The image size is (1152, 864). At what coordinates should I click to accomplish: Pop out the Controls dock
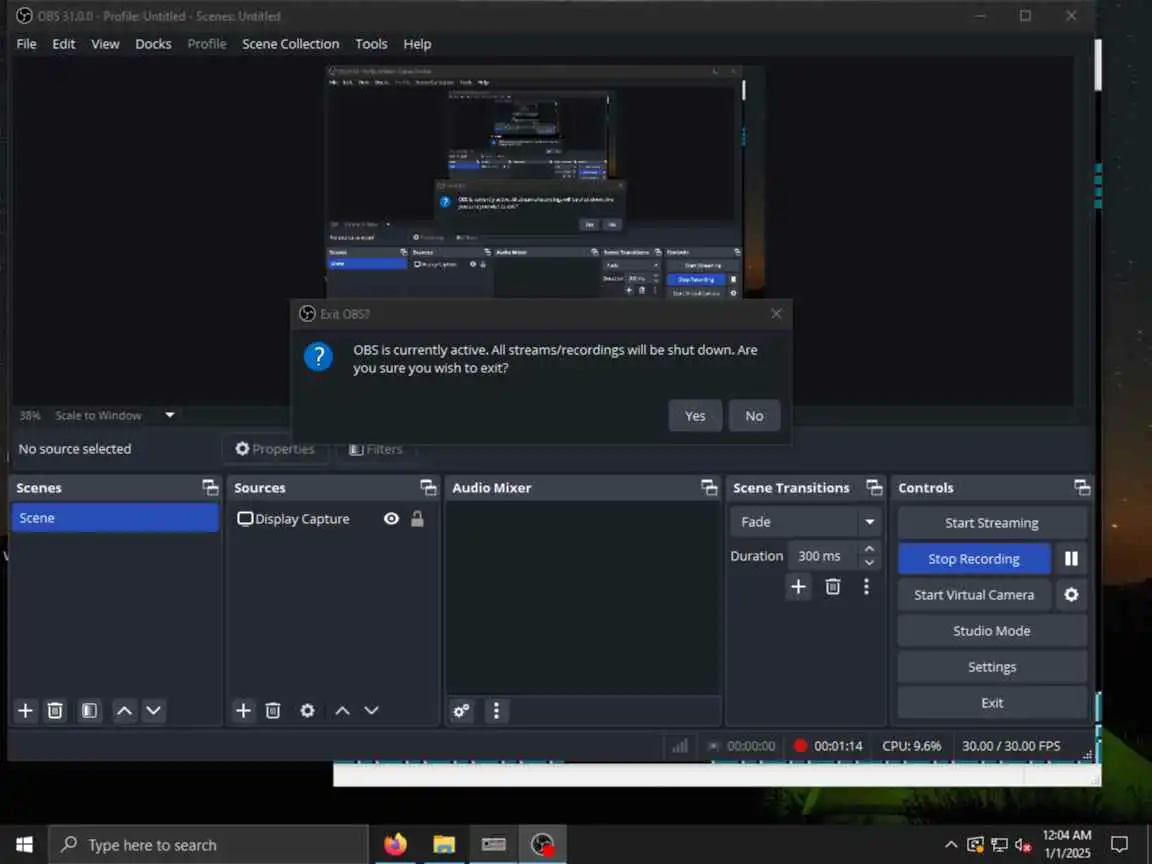coord(1082,488)
